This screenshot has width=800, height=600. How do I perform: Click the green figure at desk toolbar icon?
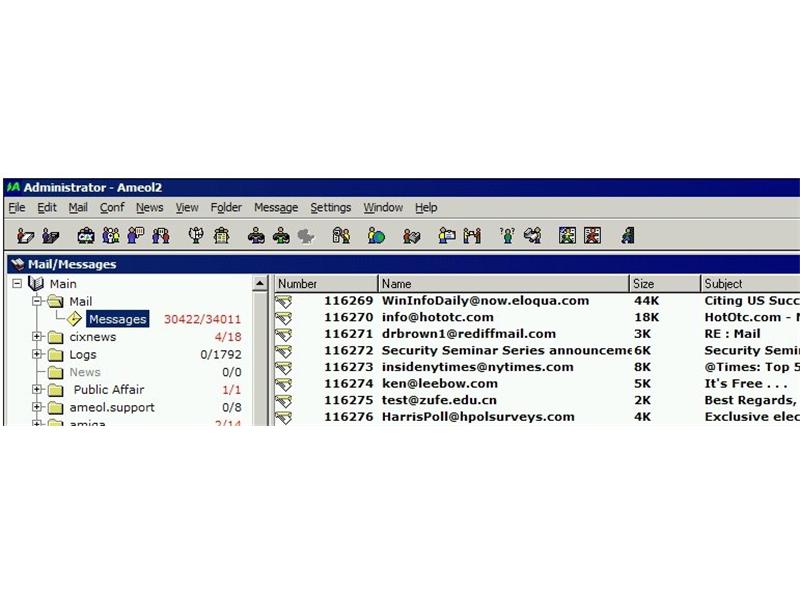(281, 236)
